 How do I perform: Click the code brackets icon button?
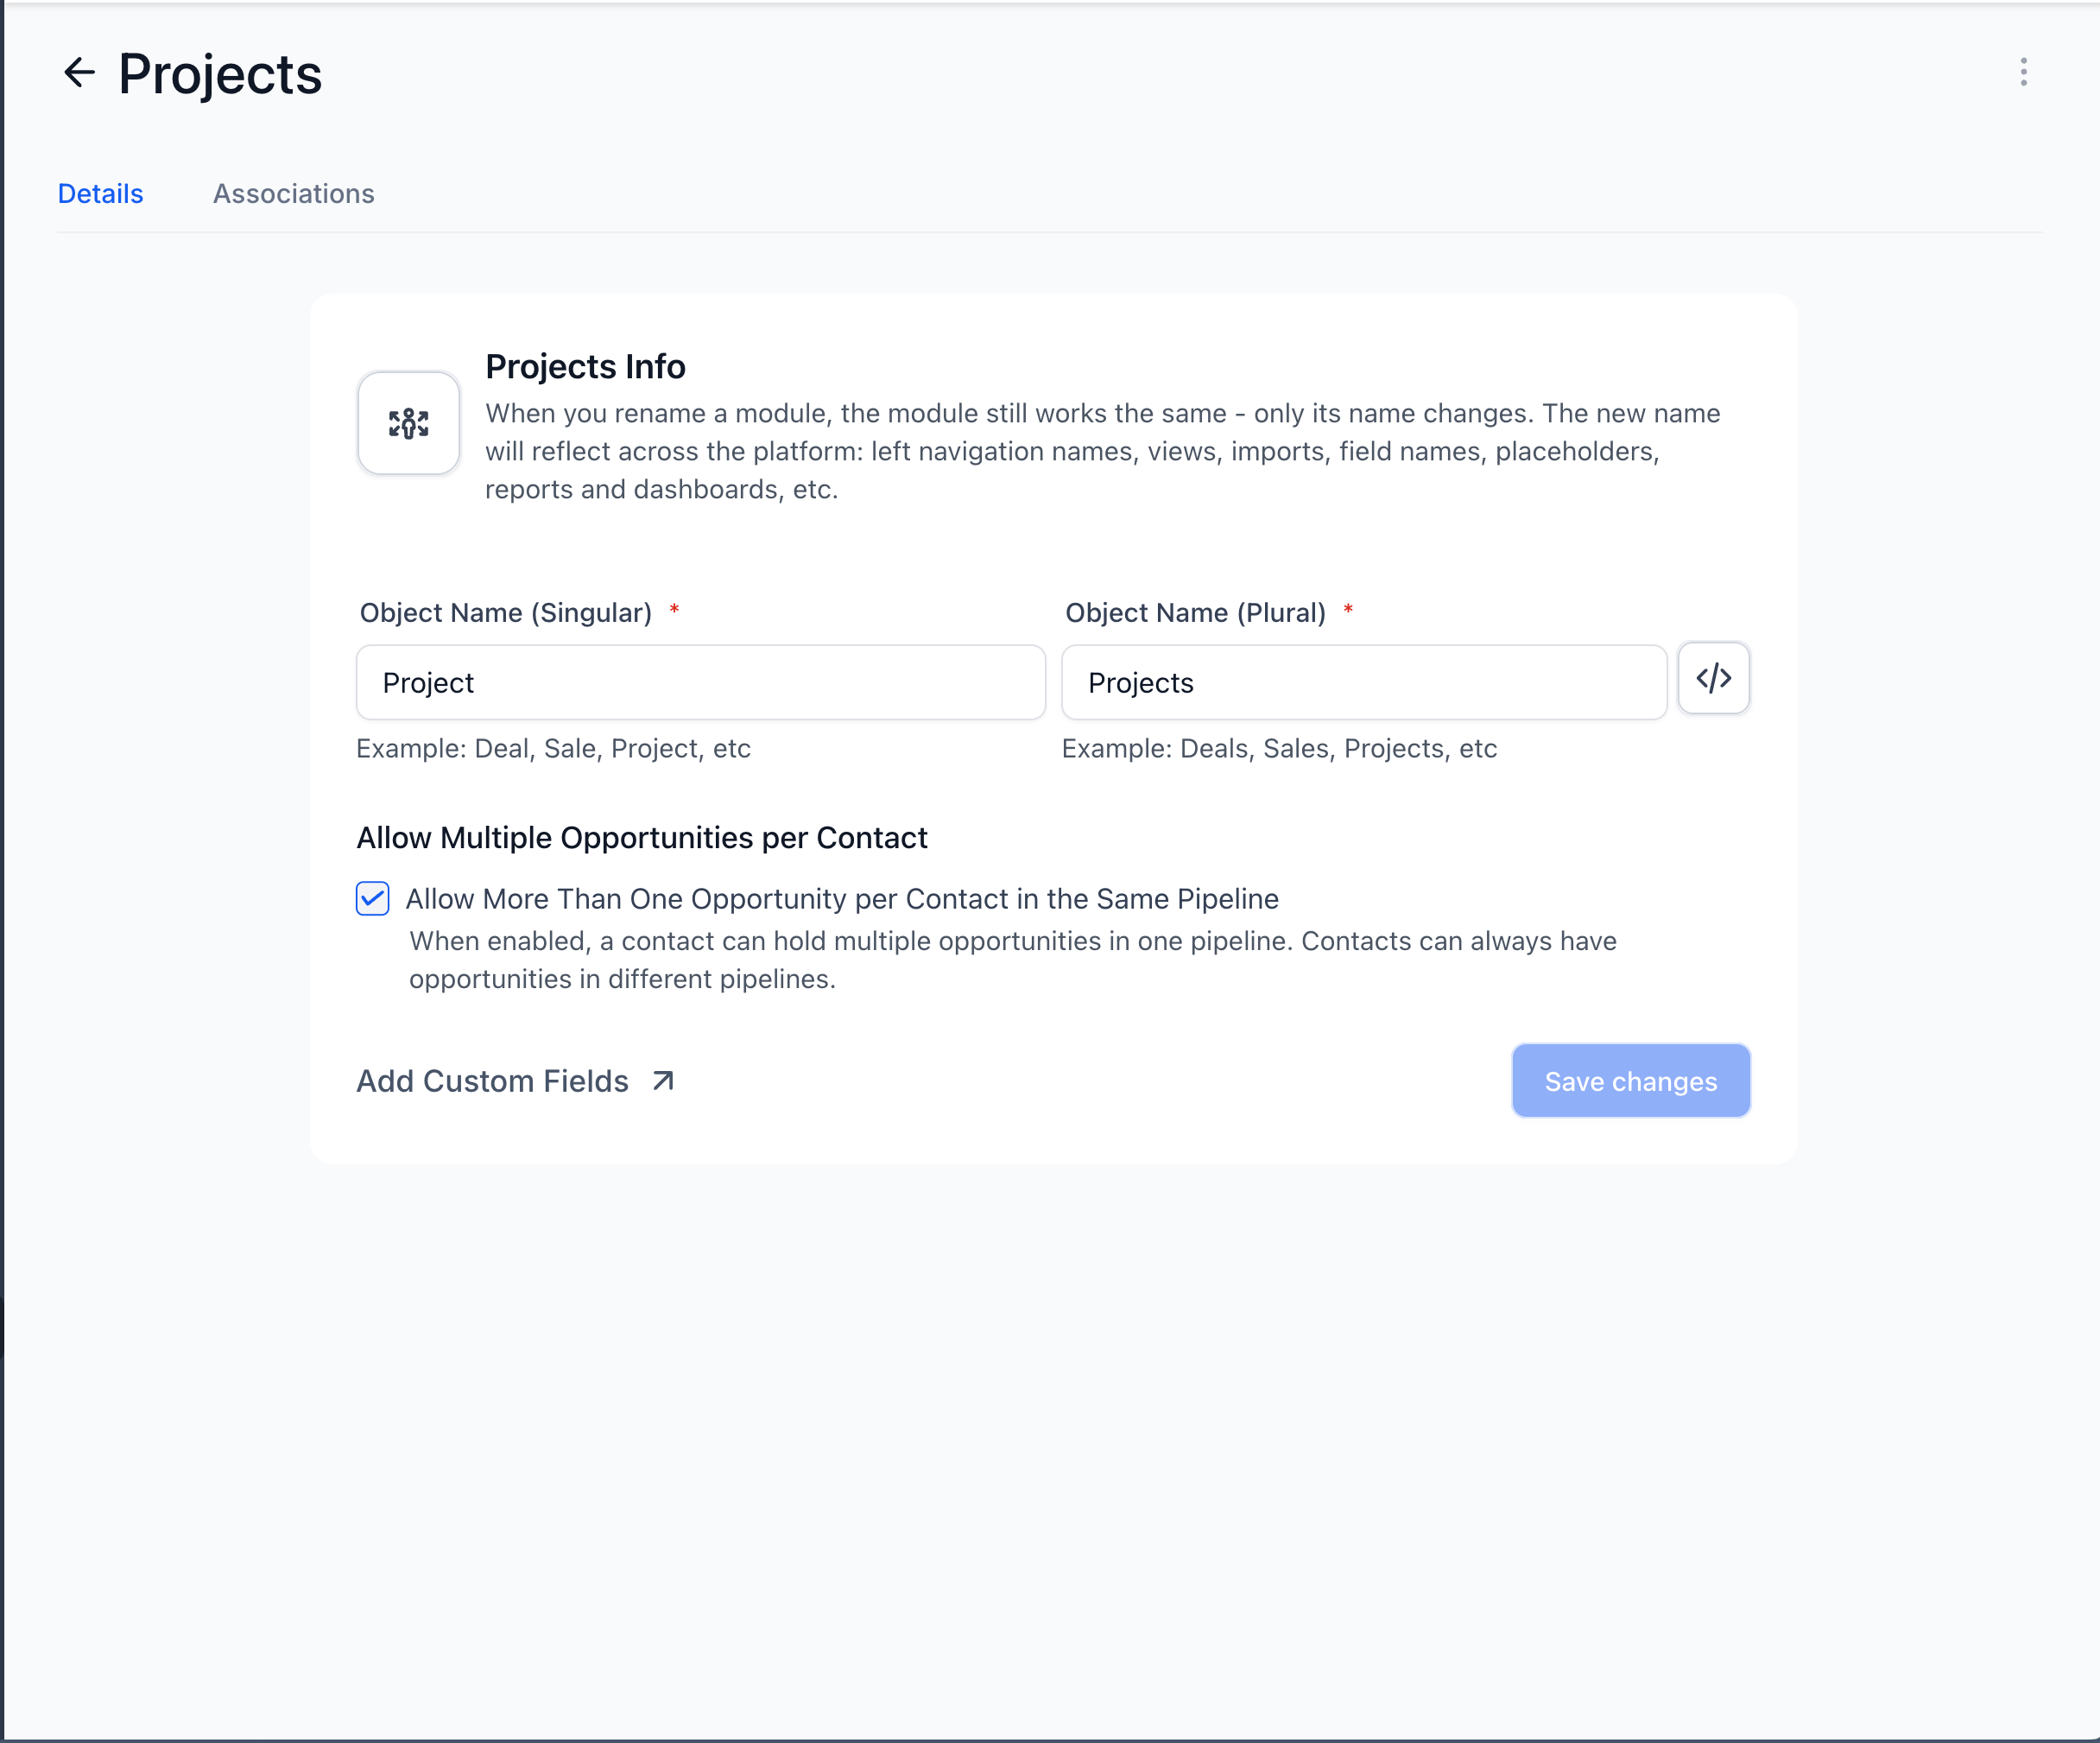[1713, 679]
